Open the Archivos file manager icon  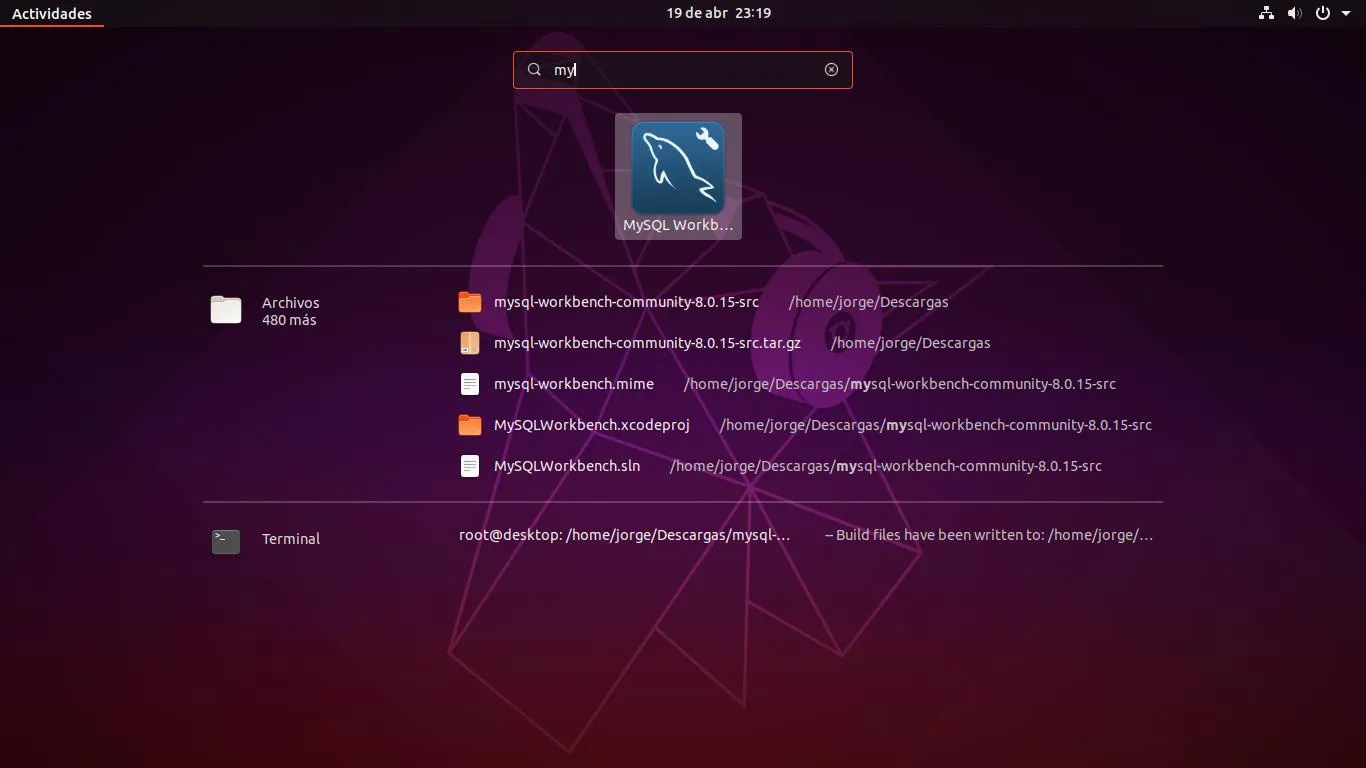226,310
